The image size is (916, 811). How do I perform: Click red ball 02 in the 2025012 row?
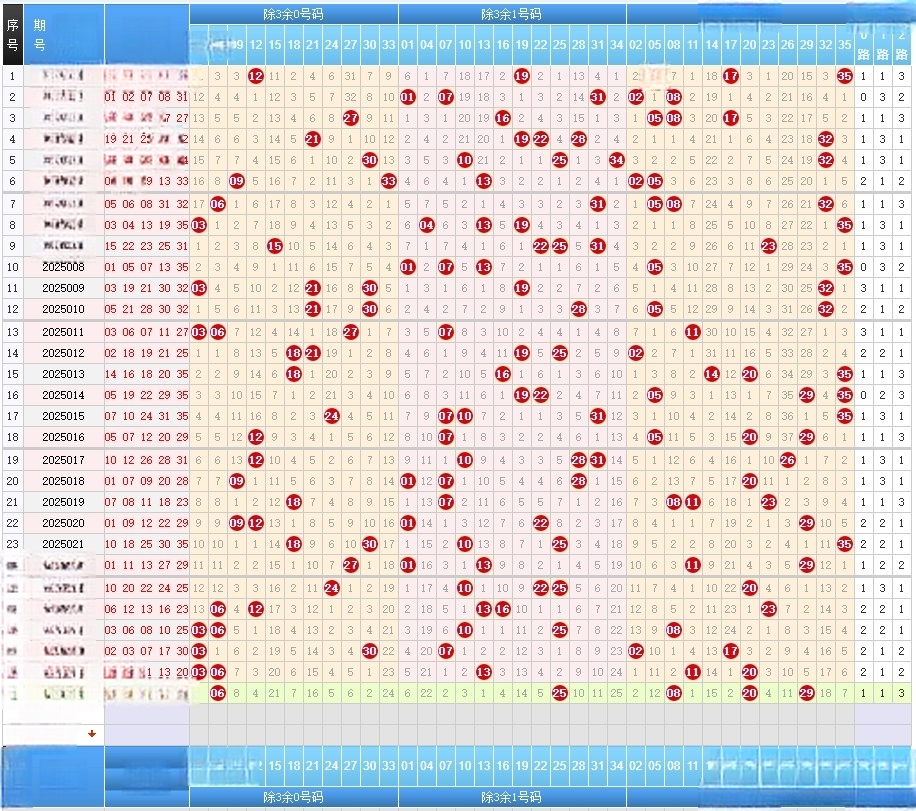[636, 353]
